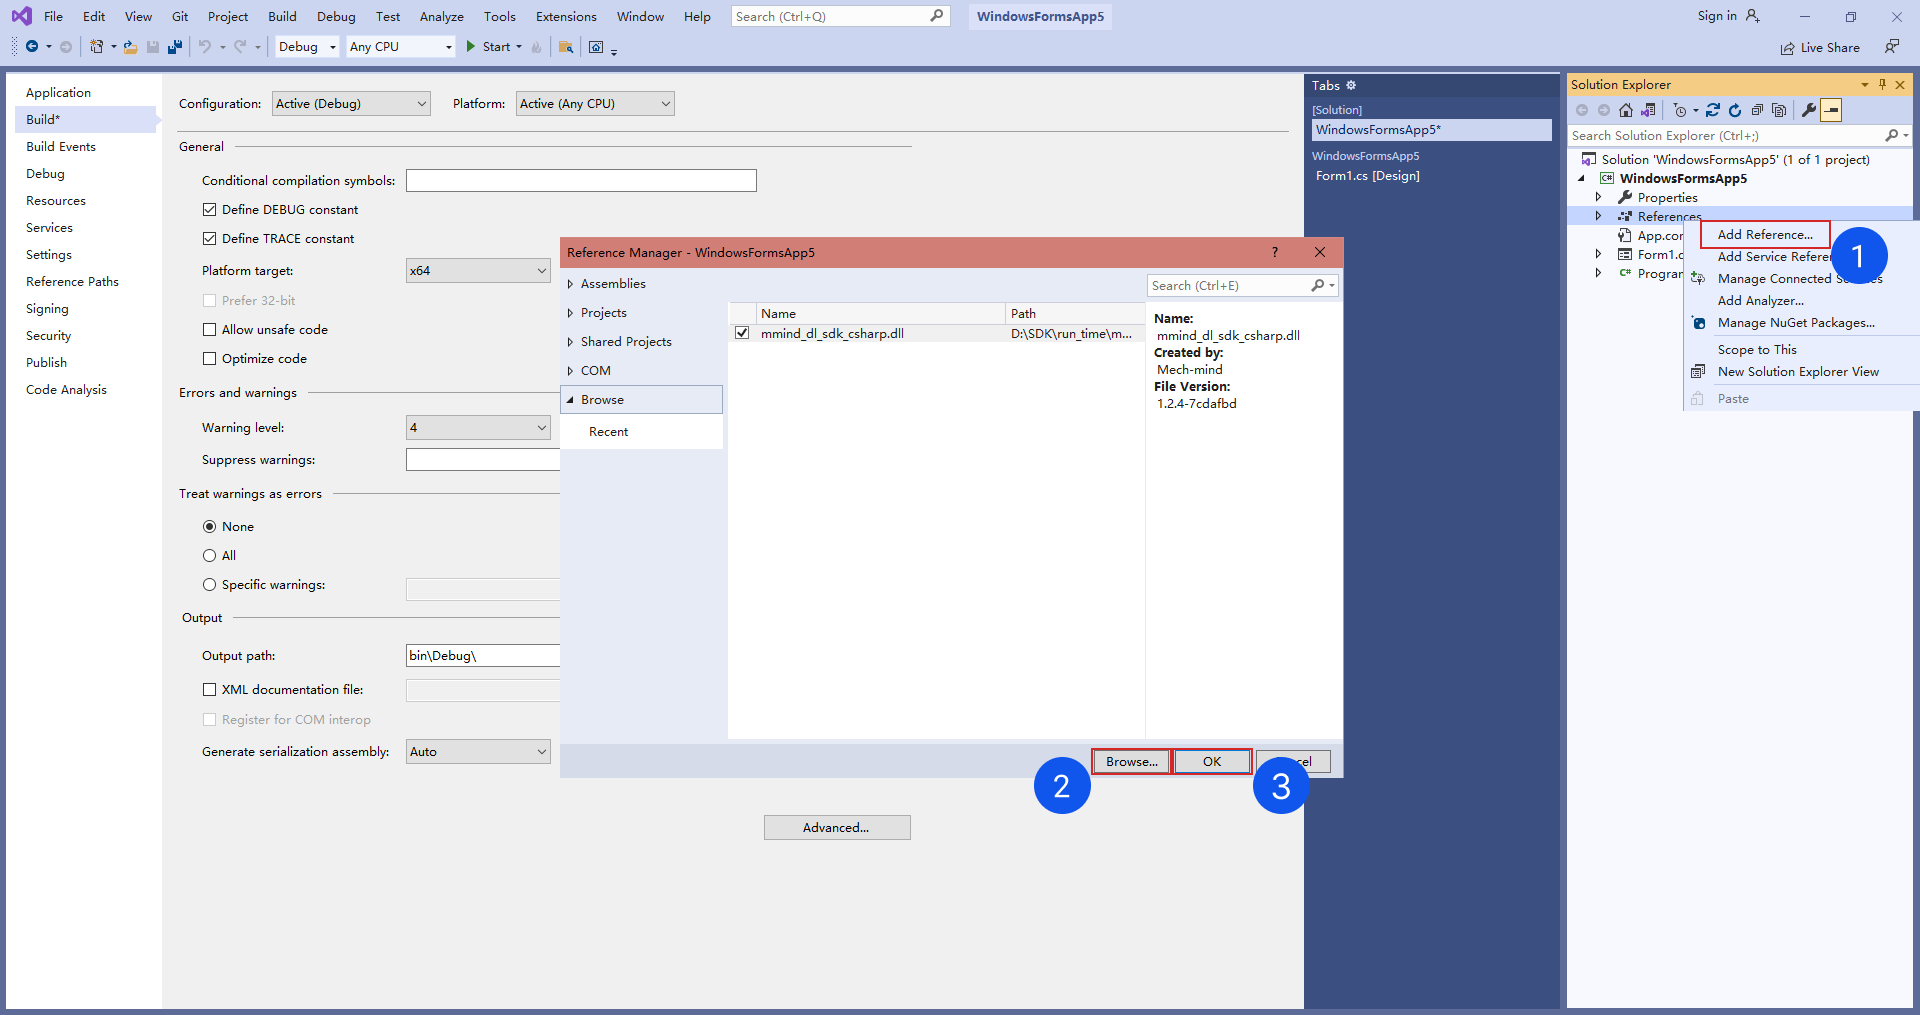Open the Extensions menu

point(566,17)
